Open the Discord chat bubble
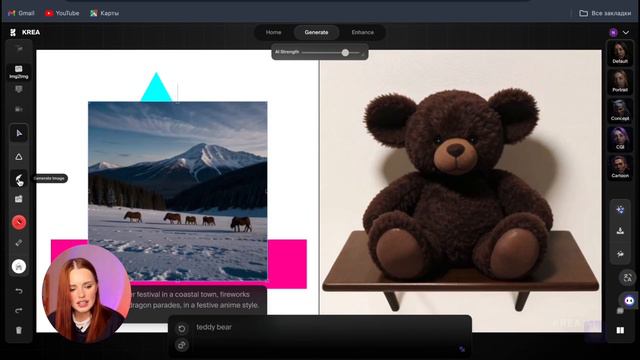The image size is (640, 360). point(629,301)
